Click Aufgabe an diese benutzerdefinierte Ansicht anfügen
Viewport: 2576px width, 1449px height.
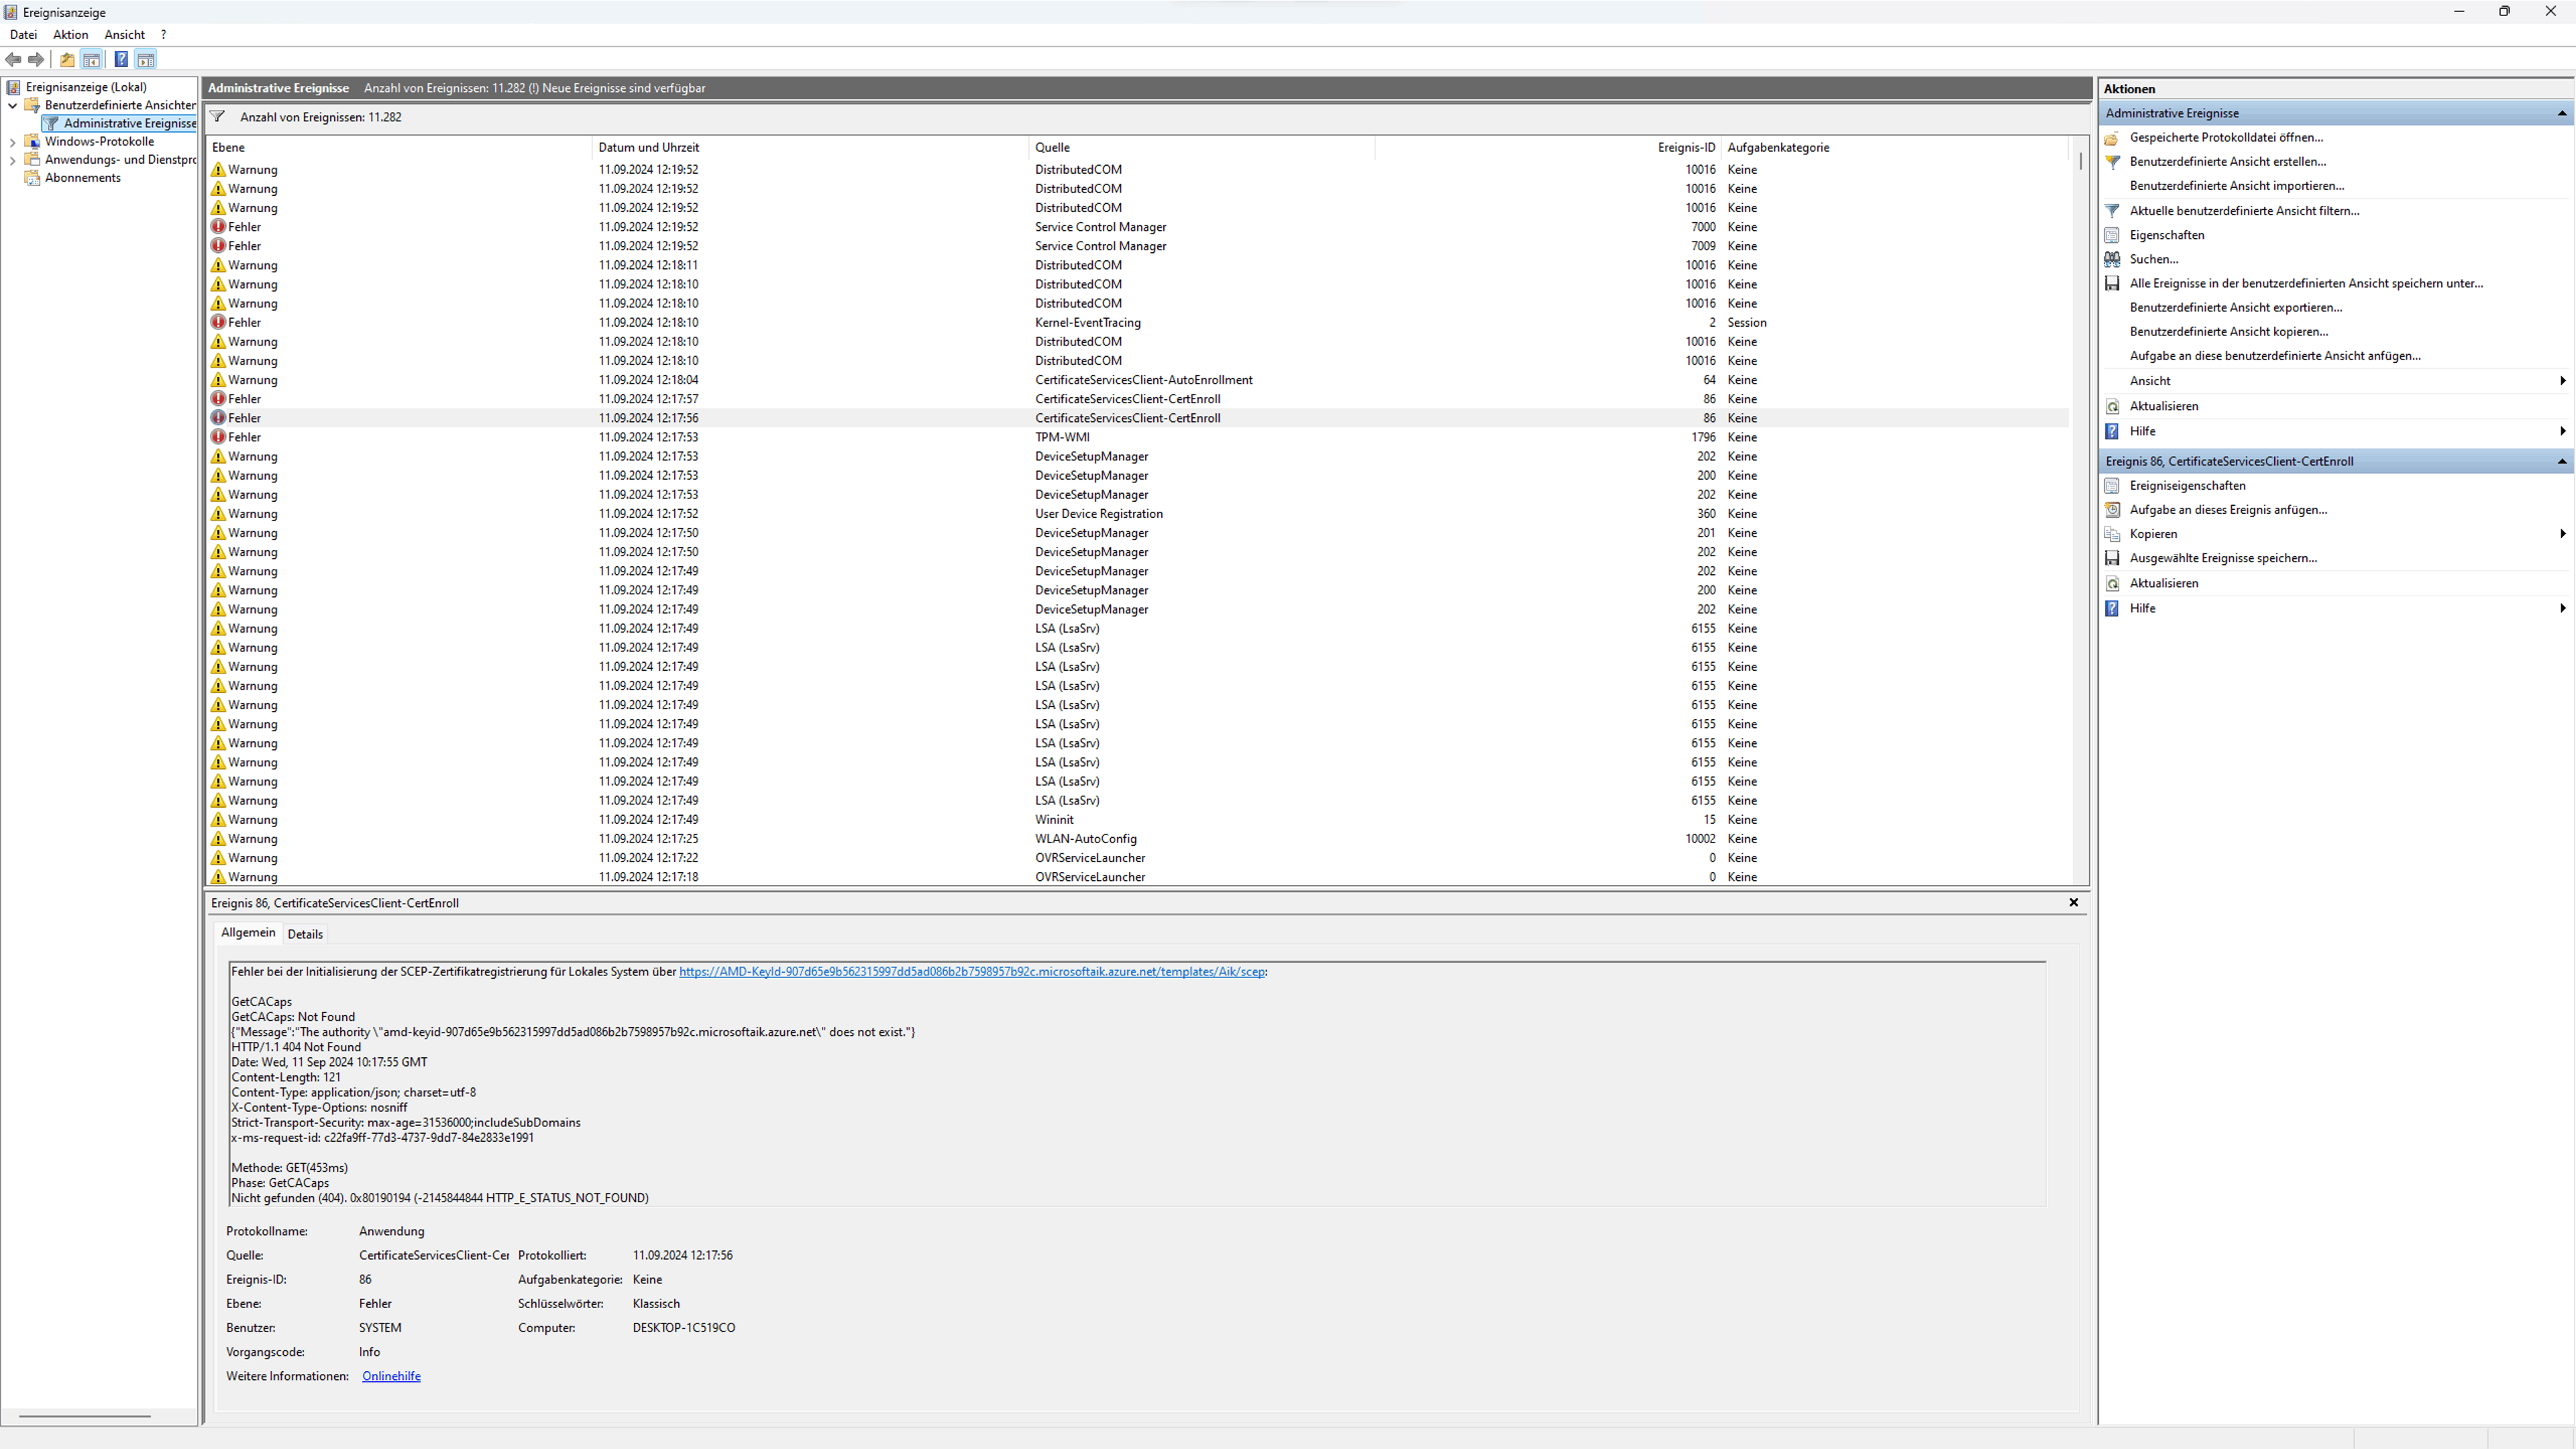pyautogui.click(x=2275, y=356)
